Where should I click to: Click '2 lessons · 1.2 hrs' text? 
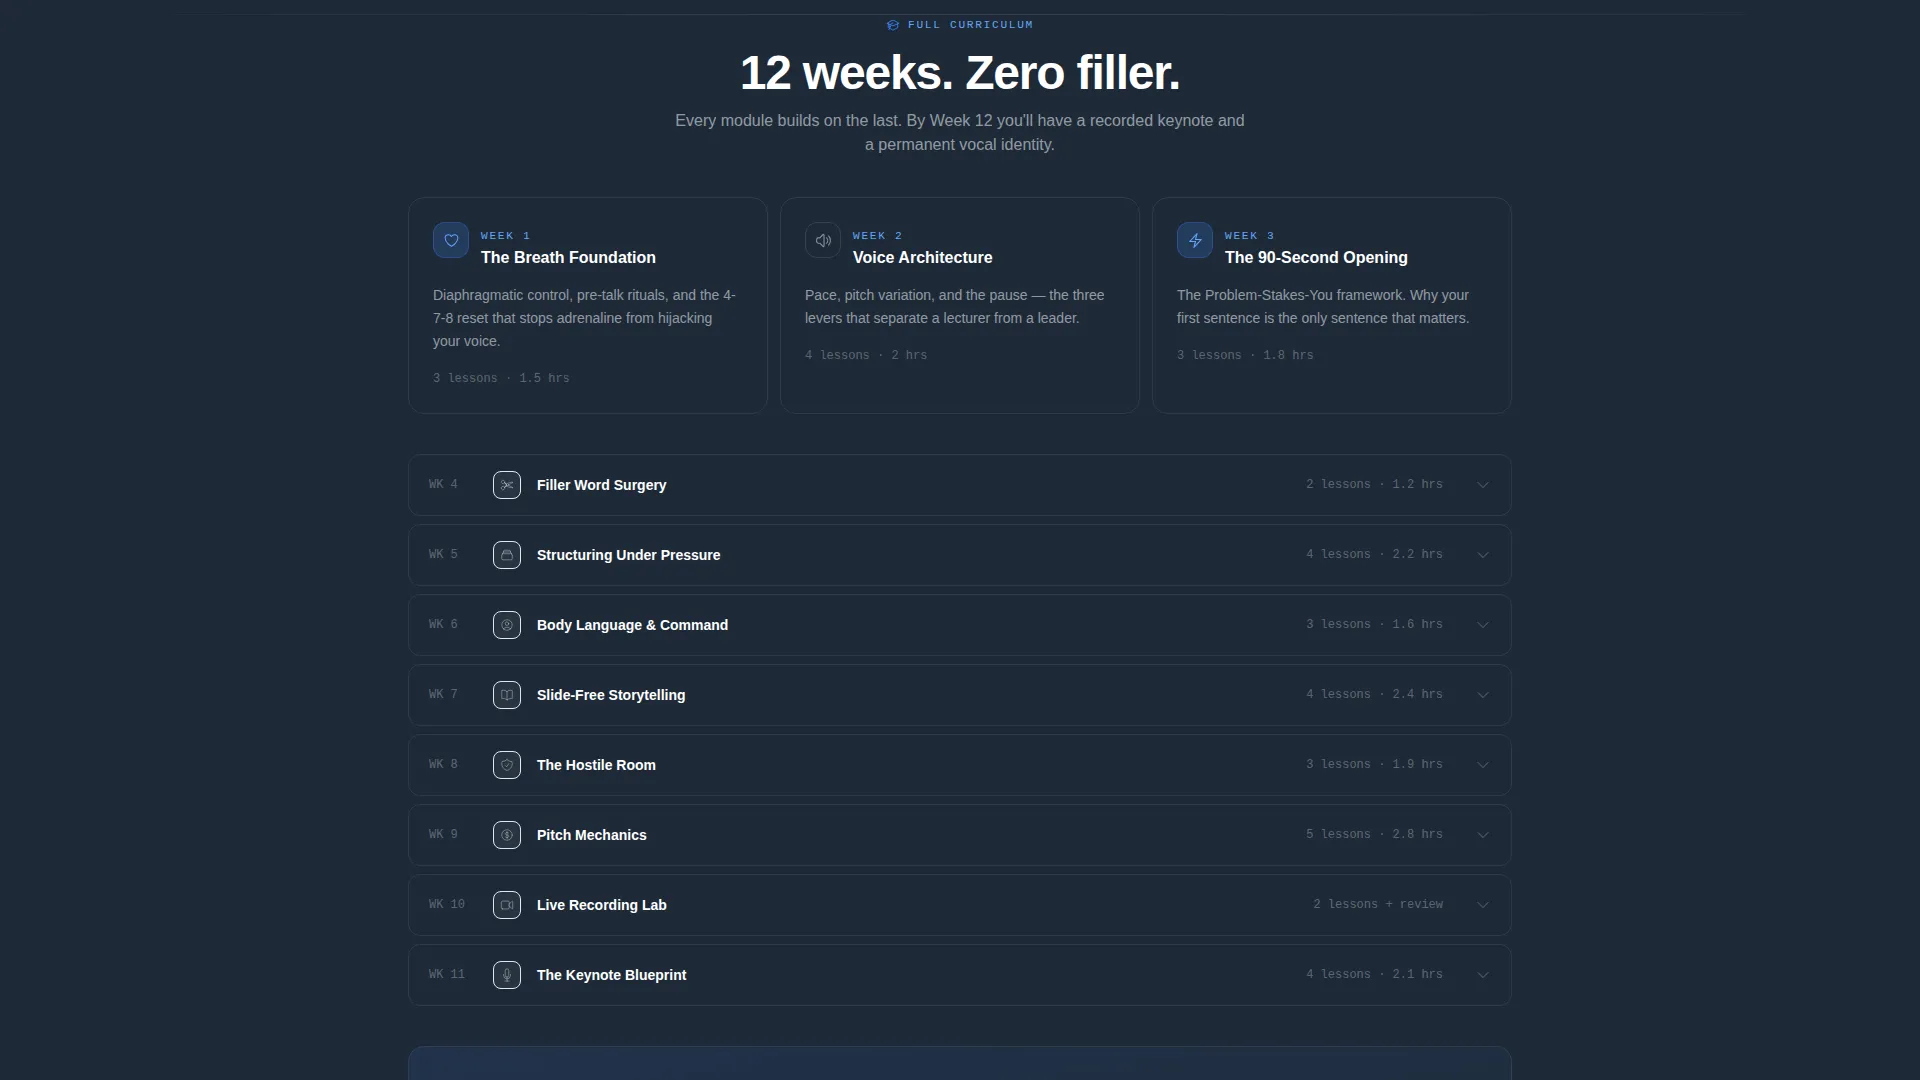point(1374,484)
